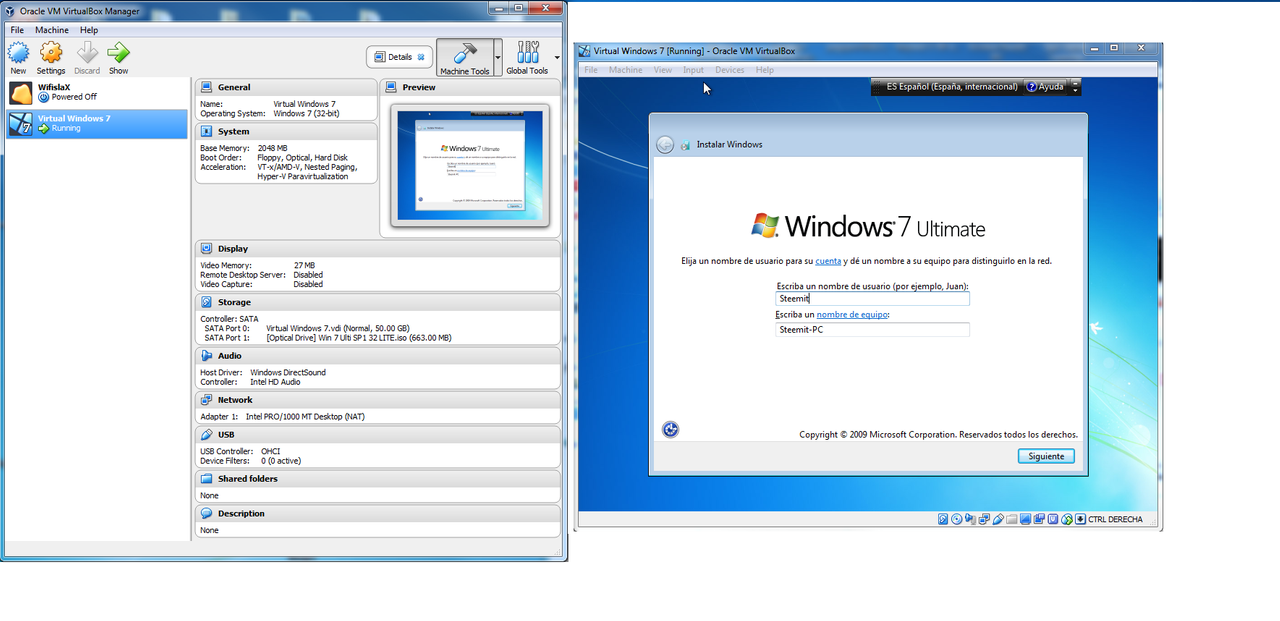Open the Help menu in the VM window

[765, 70]
